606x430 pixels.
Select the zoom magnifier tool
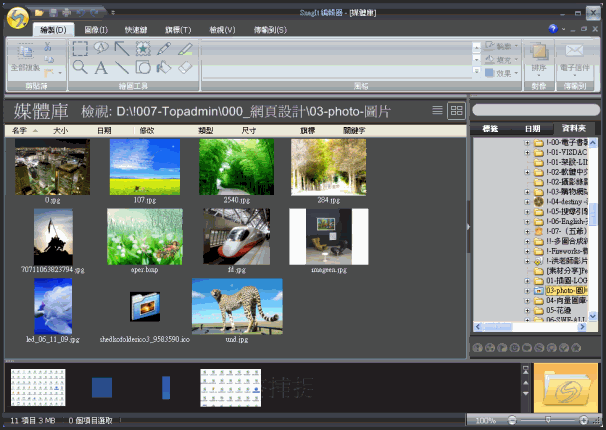click(80, 68)
